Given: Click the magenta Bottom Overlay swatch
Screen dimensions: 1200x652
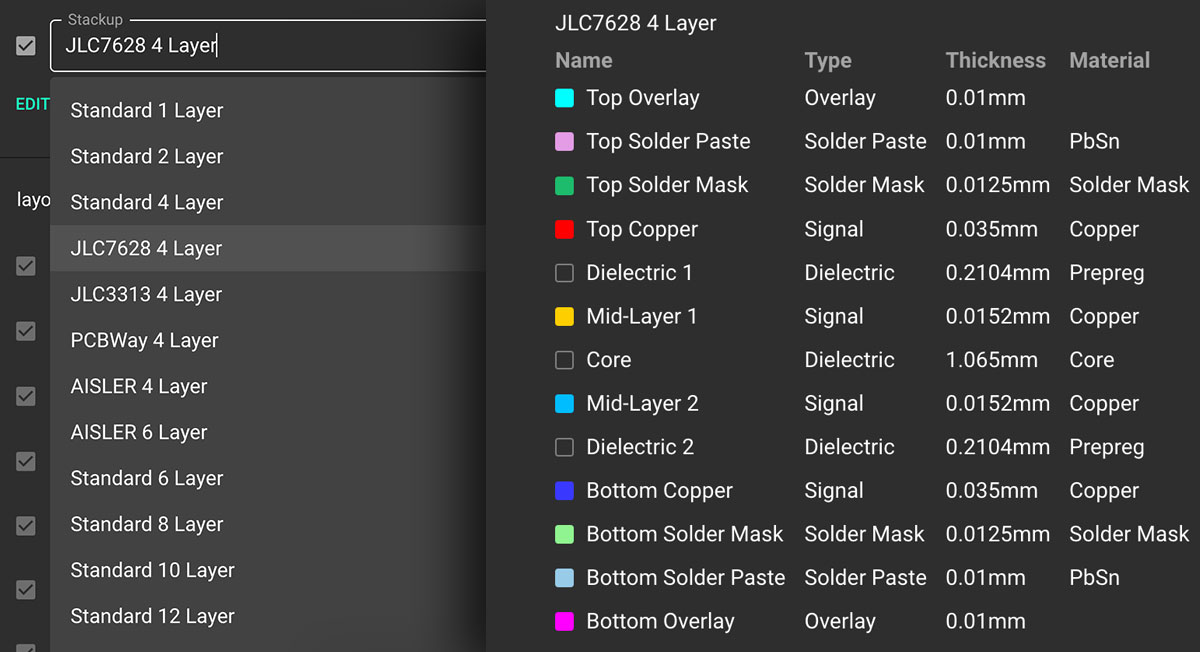Looking at the screenshot, I should pos(564,622).
